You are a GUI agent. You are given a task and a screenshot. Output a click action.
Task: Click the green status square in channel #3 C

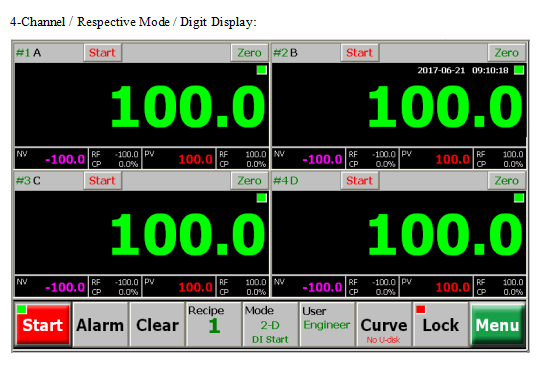(x=262, y=197)
